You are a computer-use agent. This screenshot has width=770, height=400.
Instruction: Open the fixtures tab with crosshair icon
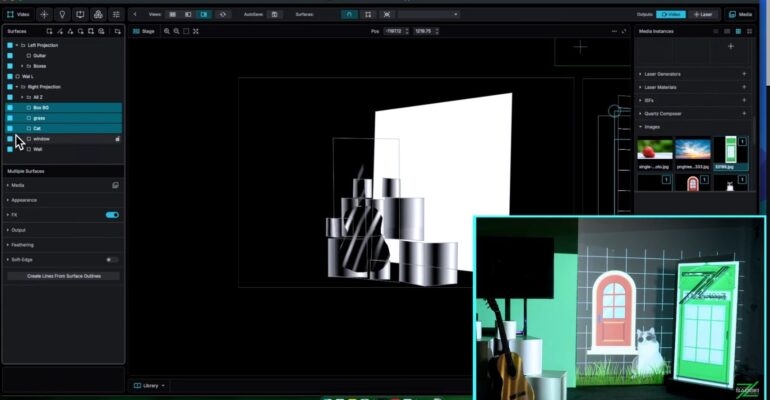point(44,14)
